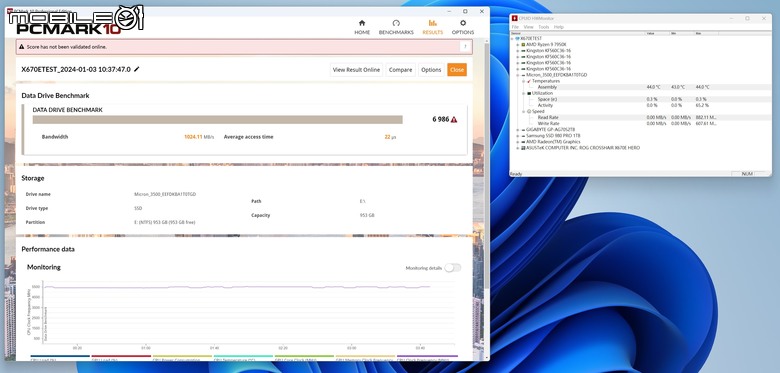Click the 1024.11 MB/s bandwidth value
Screen dimensions: 780x373
(x=199, y=137)
